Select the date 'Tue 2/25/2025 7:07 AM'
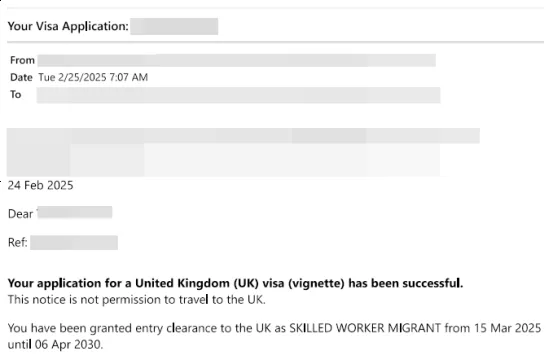Viewport: 554px width, 361px height. point(93,77)
